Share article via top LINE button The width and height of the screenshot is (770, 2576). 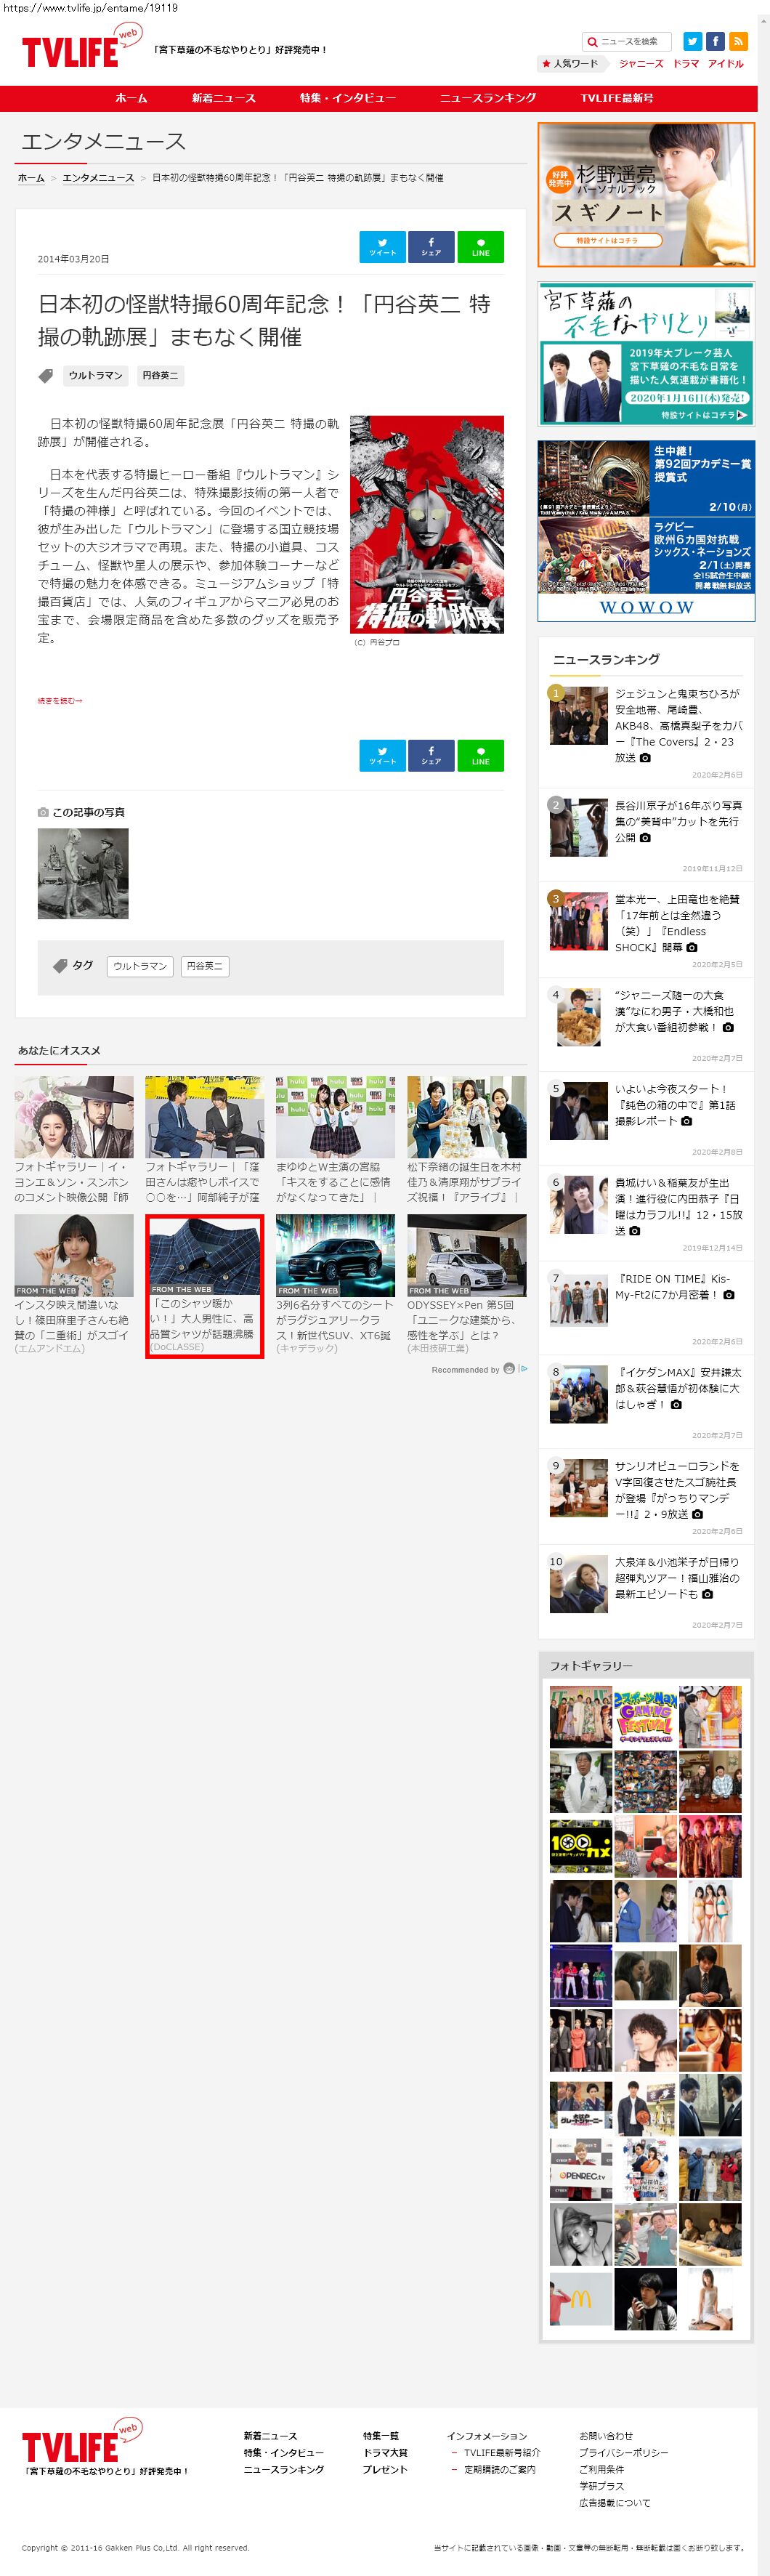480,246
